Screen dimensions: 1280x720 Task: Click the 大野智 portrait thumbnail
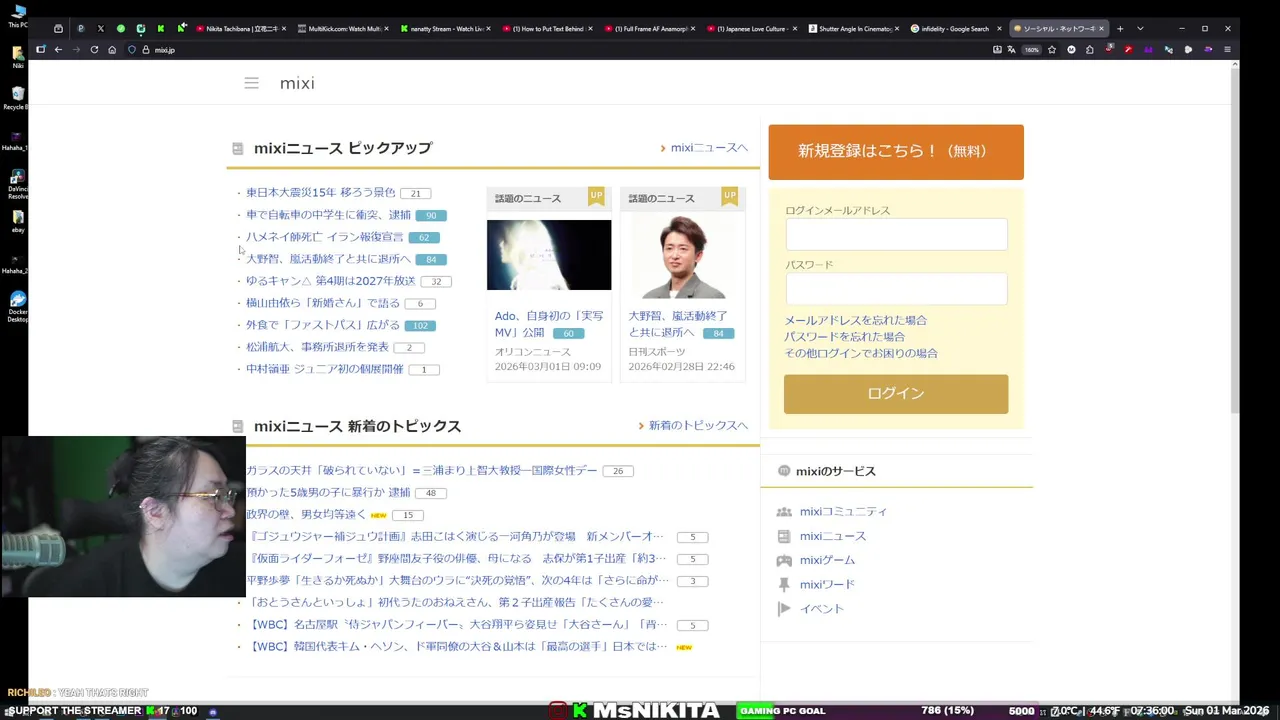point(683,256)
